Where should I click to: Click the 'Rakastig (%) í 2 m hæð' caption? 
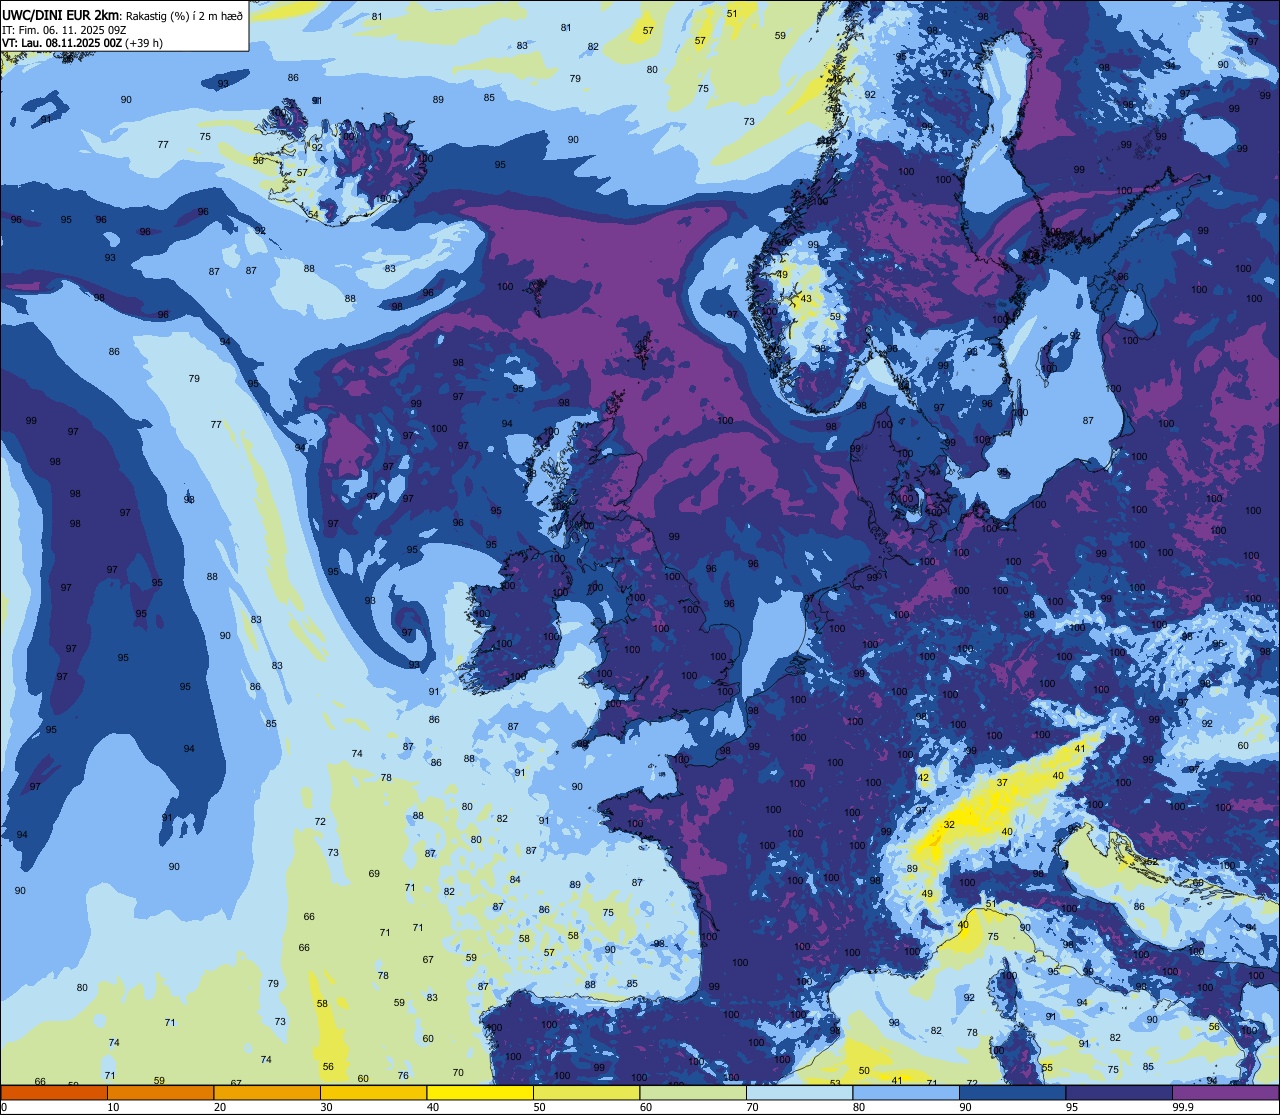pyautogui.click(x=184, y=14)
